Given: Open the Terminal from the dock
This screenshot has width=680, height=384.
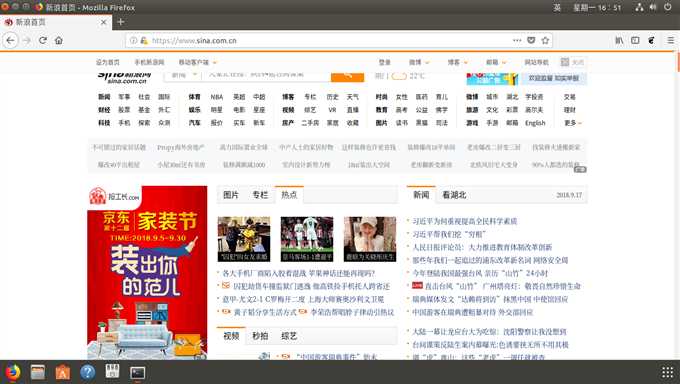Looking at the screenshot, I should point(137,373).
